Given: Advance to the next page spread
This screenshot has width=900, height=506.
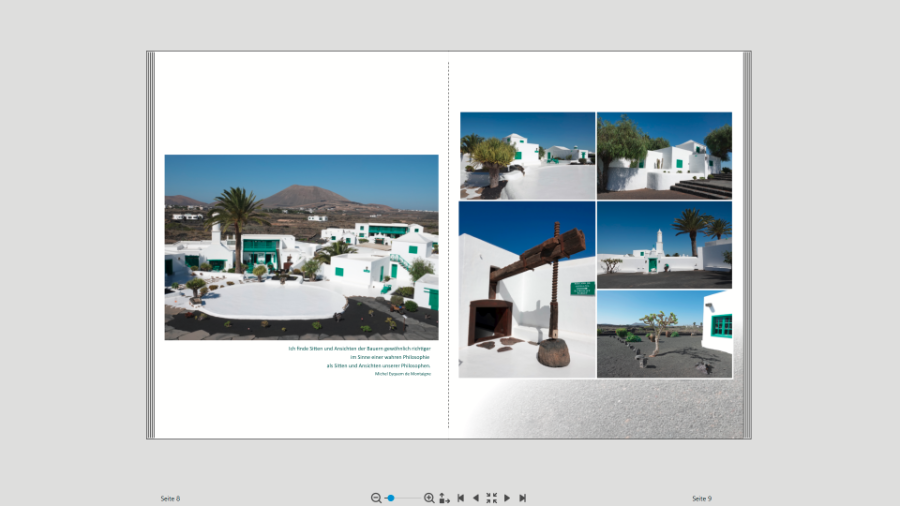Looking at the screenshot, I should [x=507, y=498].
